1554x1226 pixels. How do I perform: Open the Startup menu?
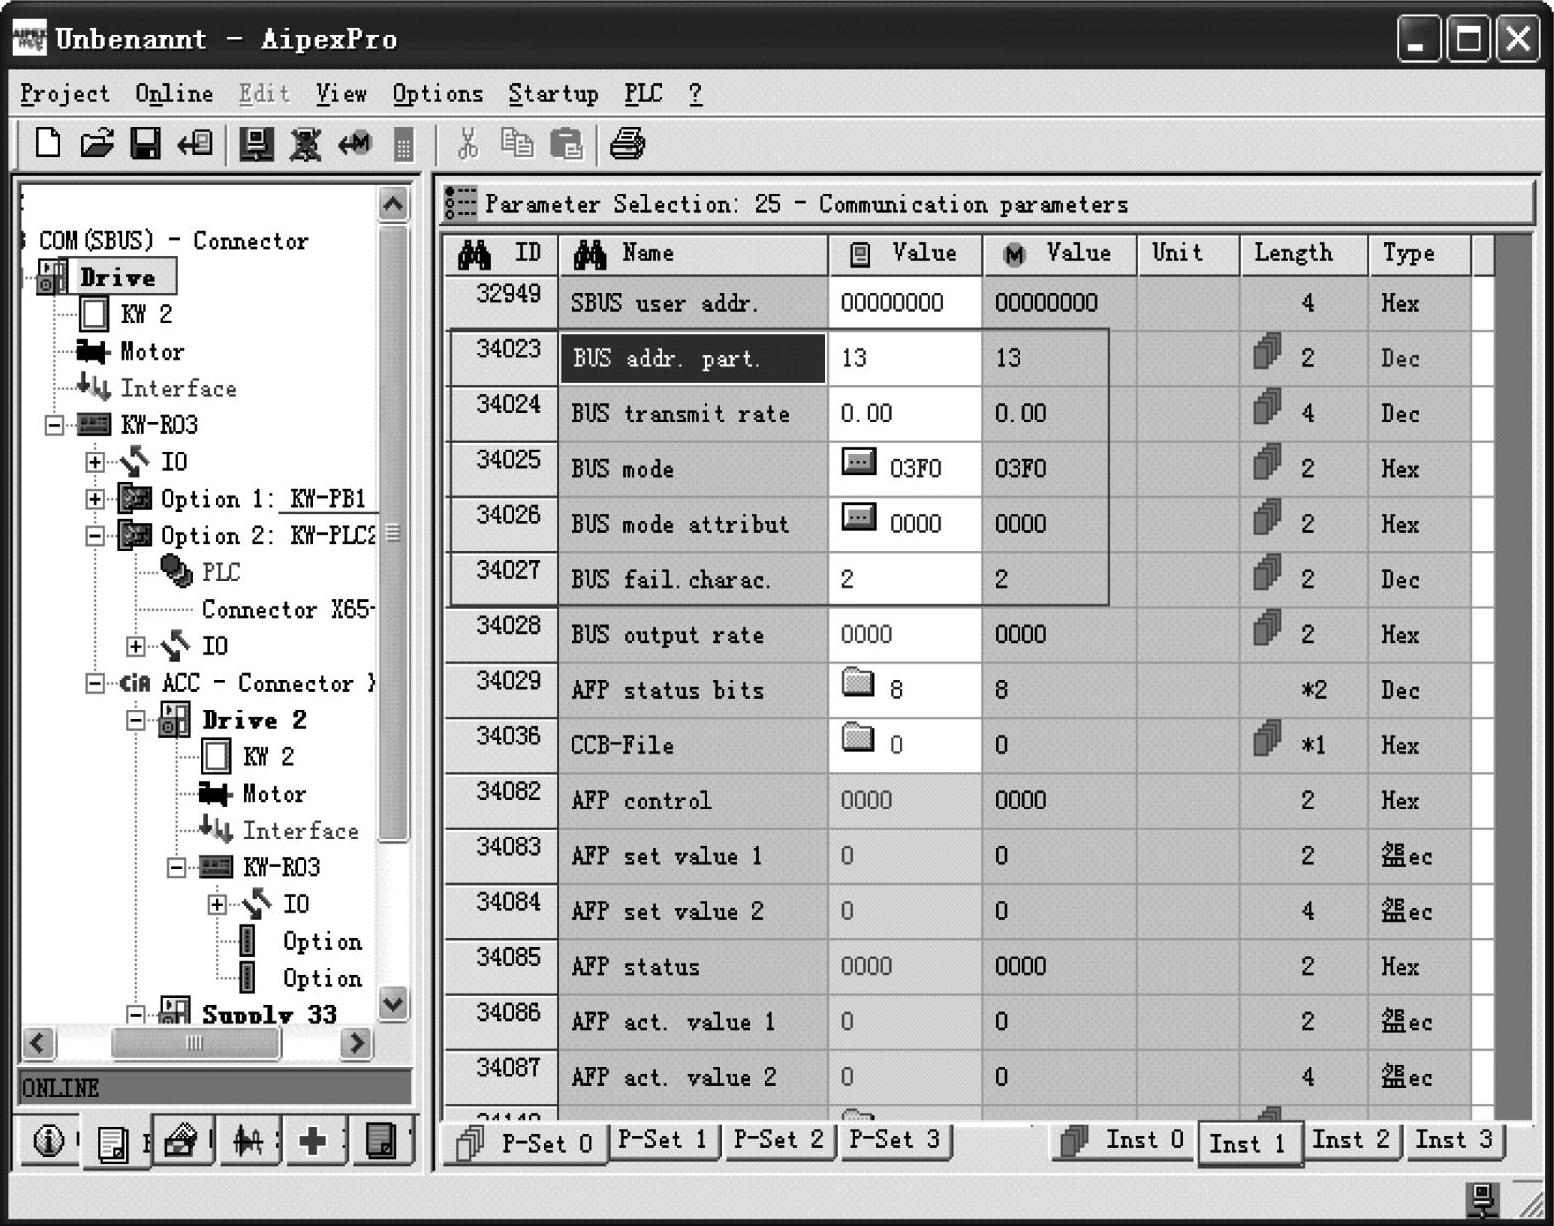[553, 94]
